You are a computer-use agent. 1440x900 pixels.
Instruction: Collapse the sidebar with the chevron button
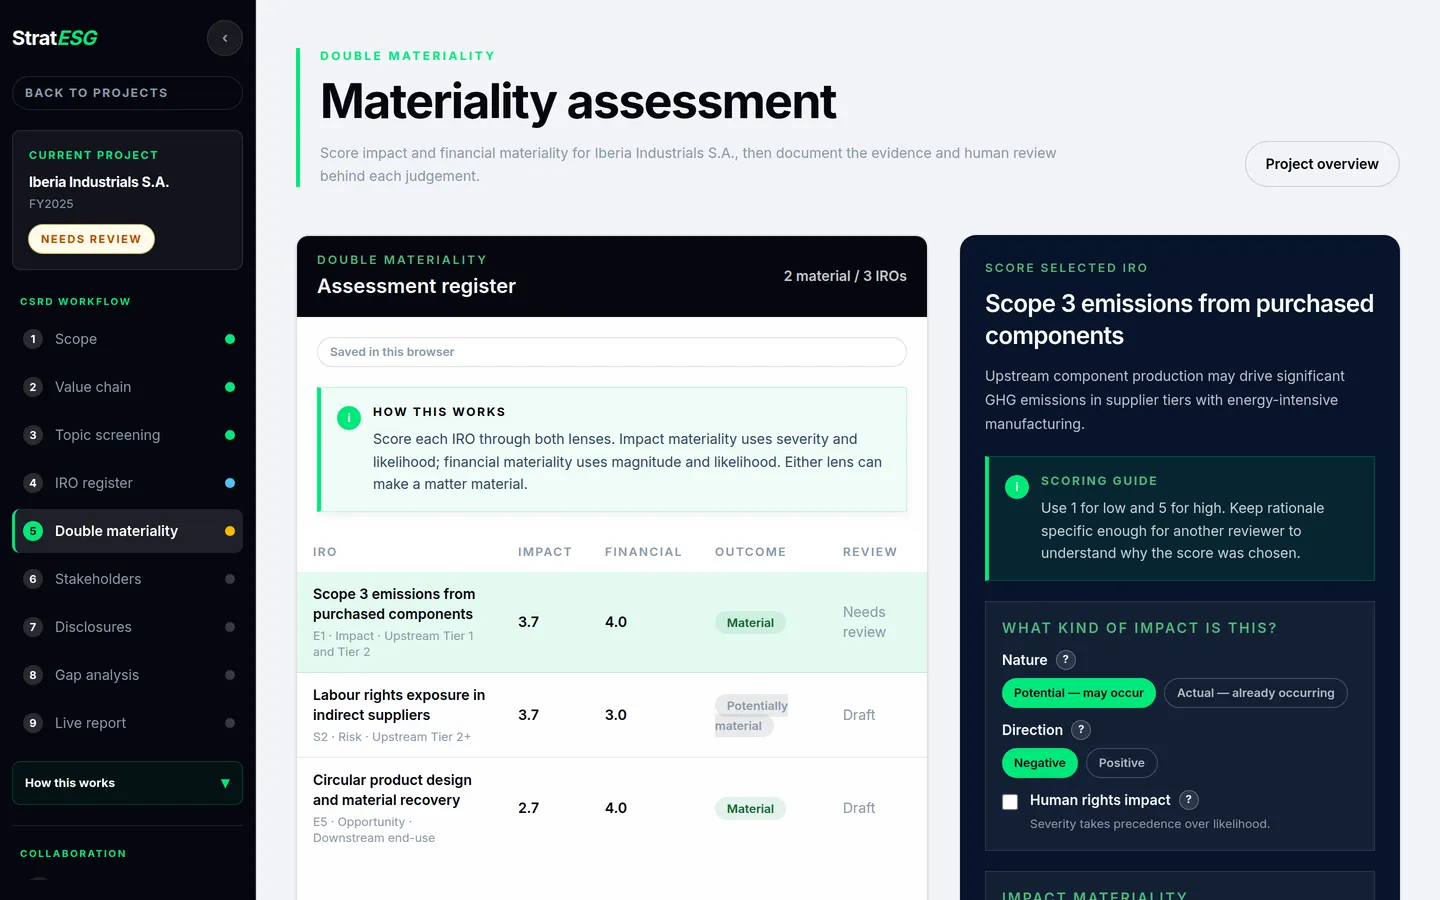pyautogui.click(x=225, y=38)
